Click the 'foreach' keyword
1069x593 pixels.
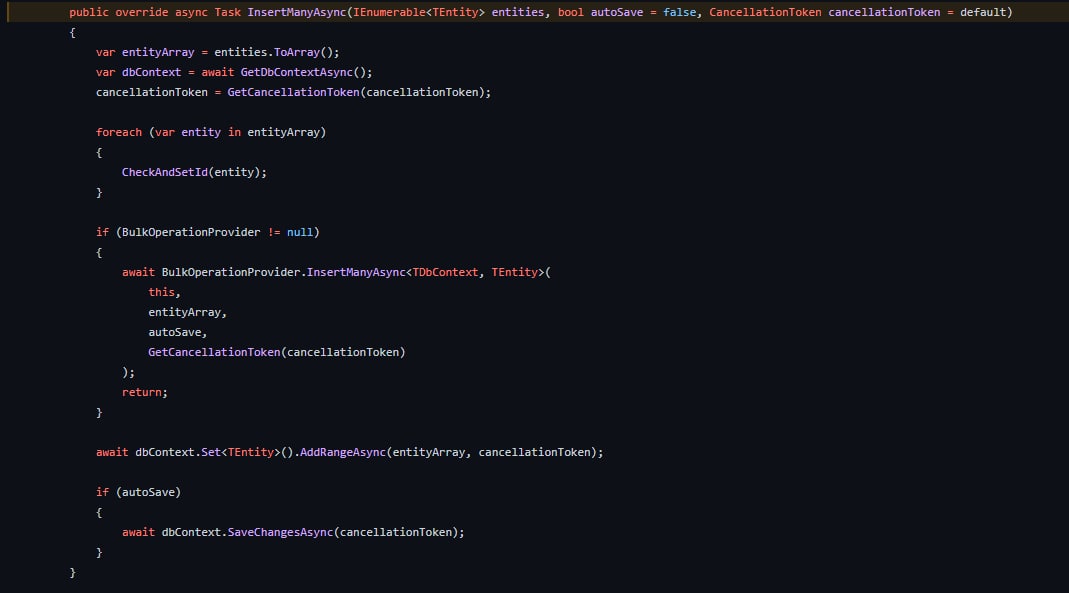pyautogui.click(x=119, y=132)
